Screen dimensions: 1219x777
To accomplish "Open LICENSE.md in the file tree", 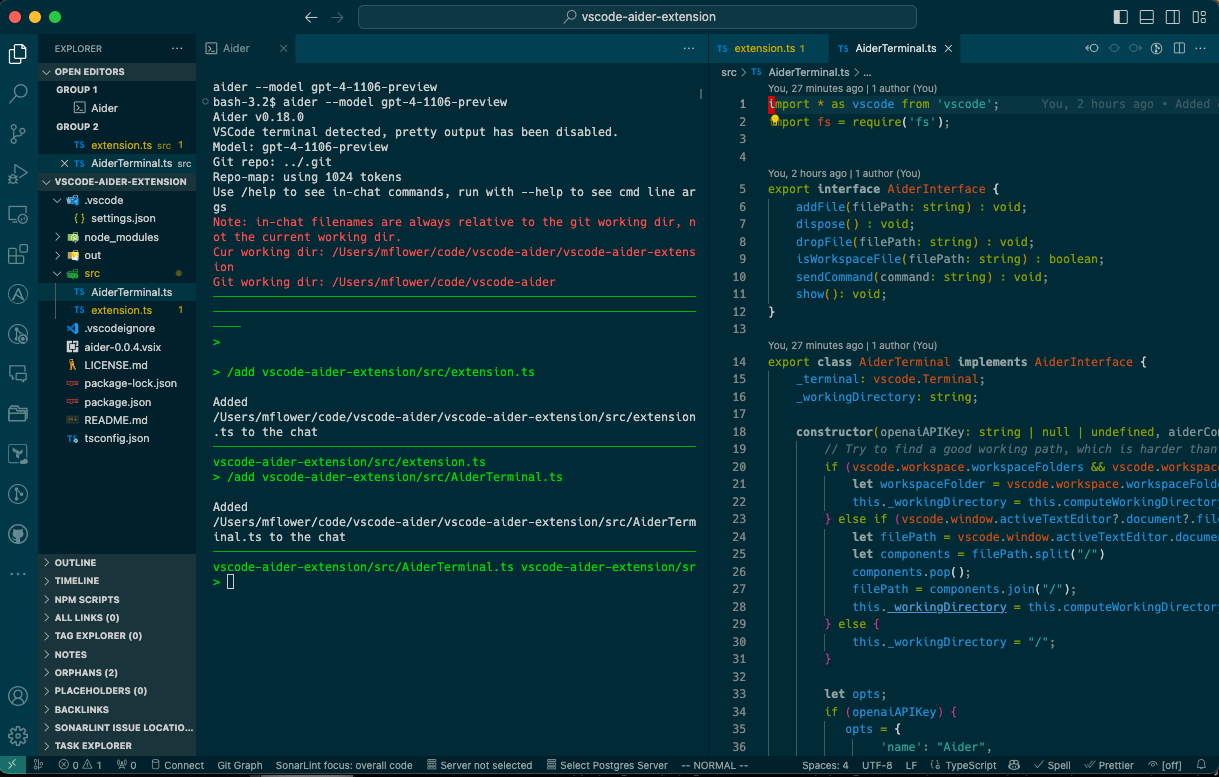I will pos(117,365).
